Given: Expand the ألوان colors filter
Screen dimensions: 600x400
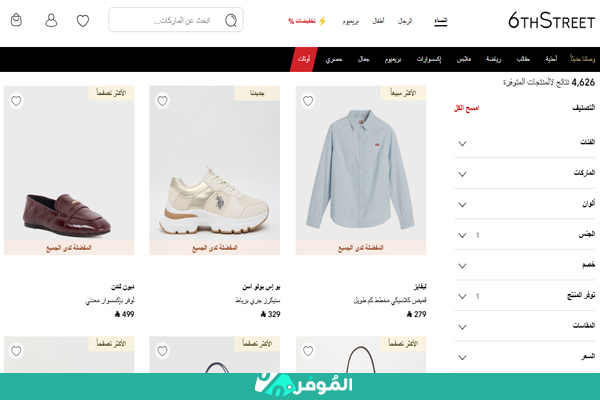Looking at the screenshot, I should click(x=524, y=204).
